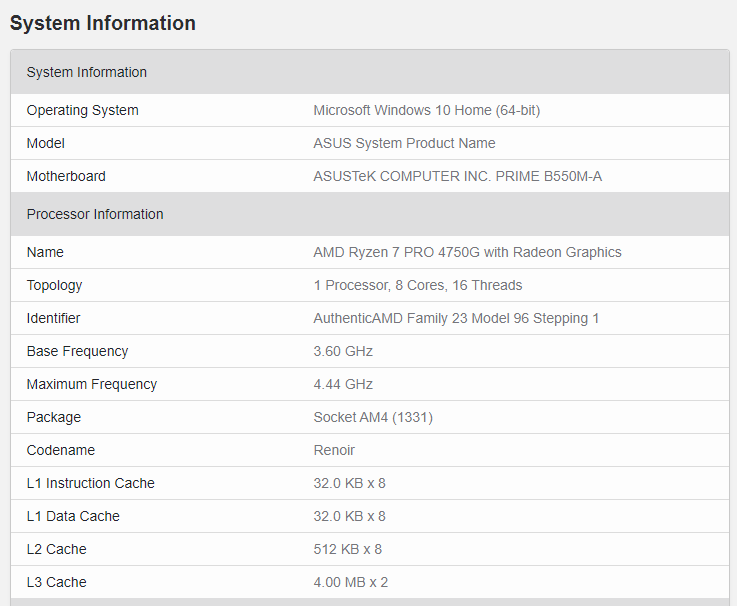
Task: Click the 'Topology' label
Action: pyautogui.click(x=55, y=285)
